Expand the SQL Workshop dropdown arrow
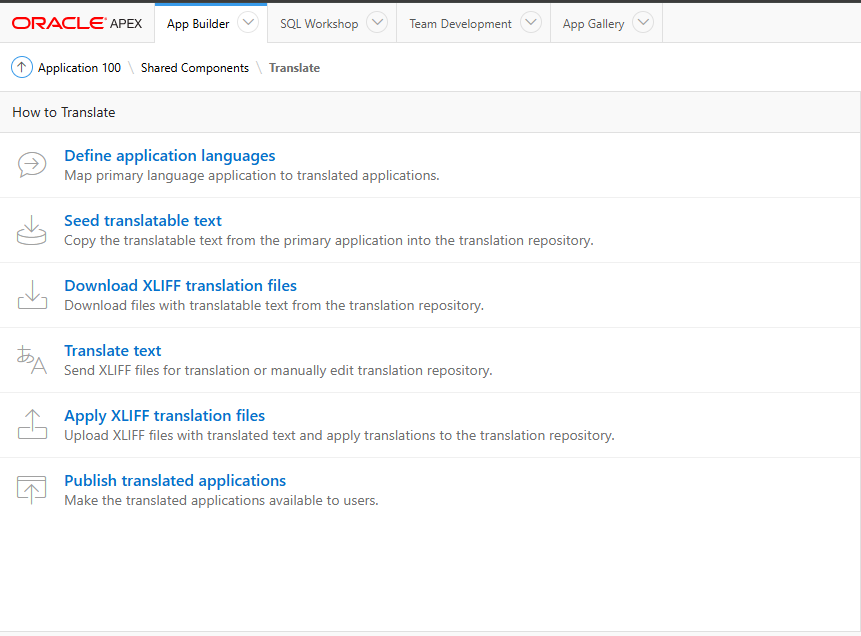 [376, 23]
